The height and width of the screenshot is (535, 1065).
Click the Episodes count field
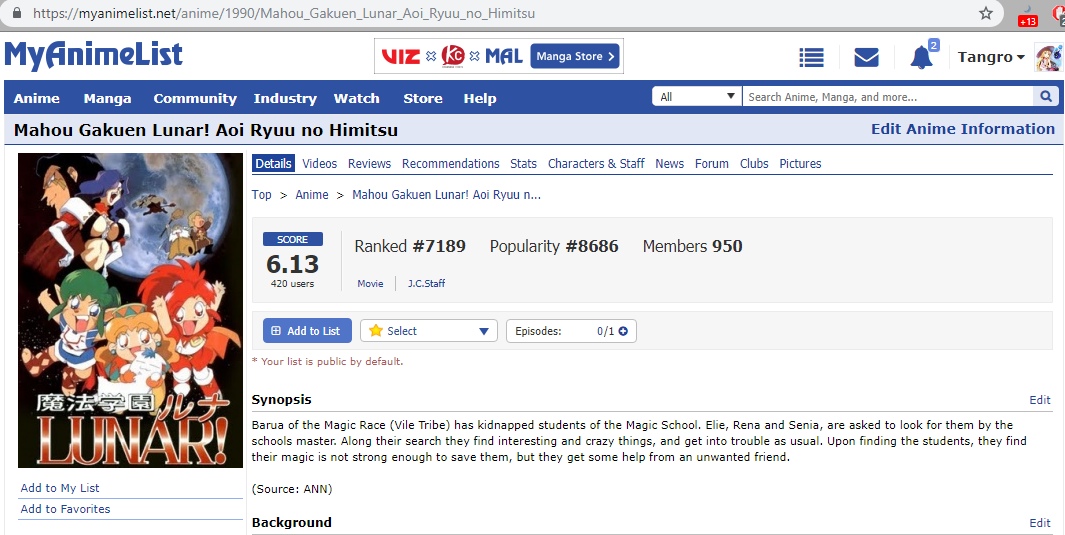571,331
